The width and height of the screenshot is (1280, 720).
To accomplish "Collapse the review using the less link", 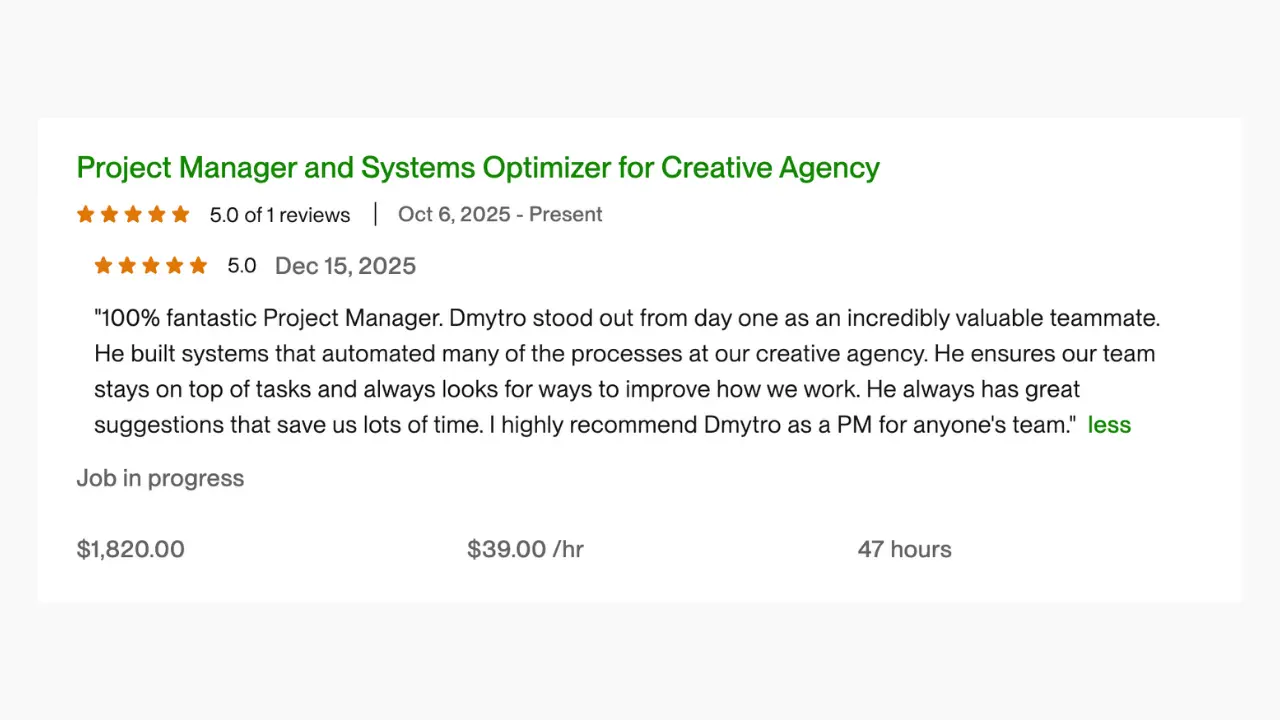I will point(1109,424).
